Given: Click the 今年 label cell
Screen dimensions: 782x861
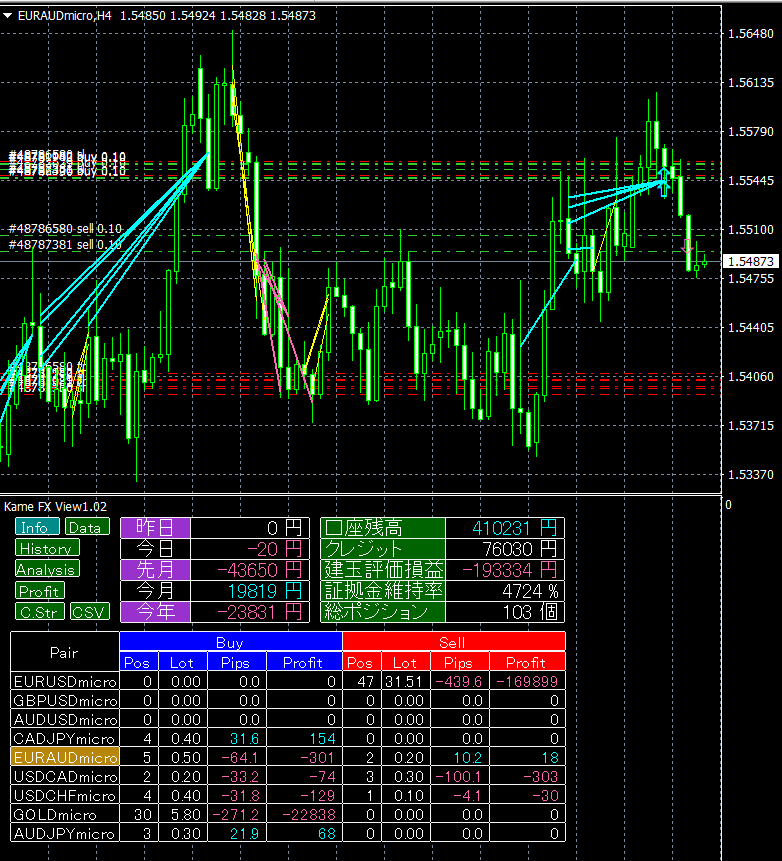Looking at the screenshot, I should click(x=155, y=612).
